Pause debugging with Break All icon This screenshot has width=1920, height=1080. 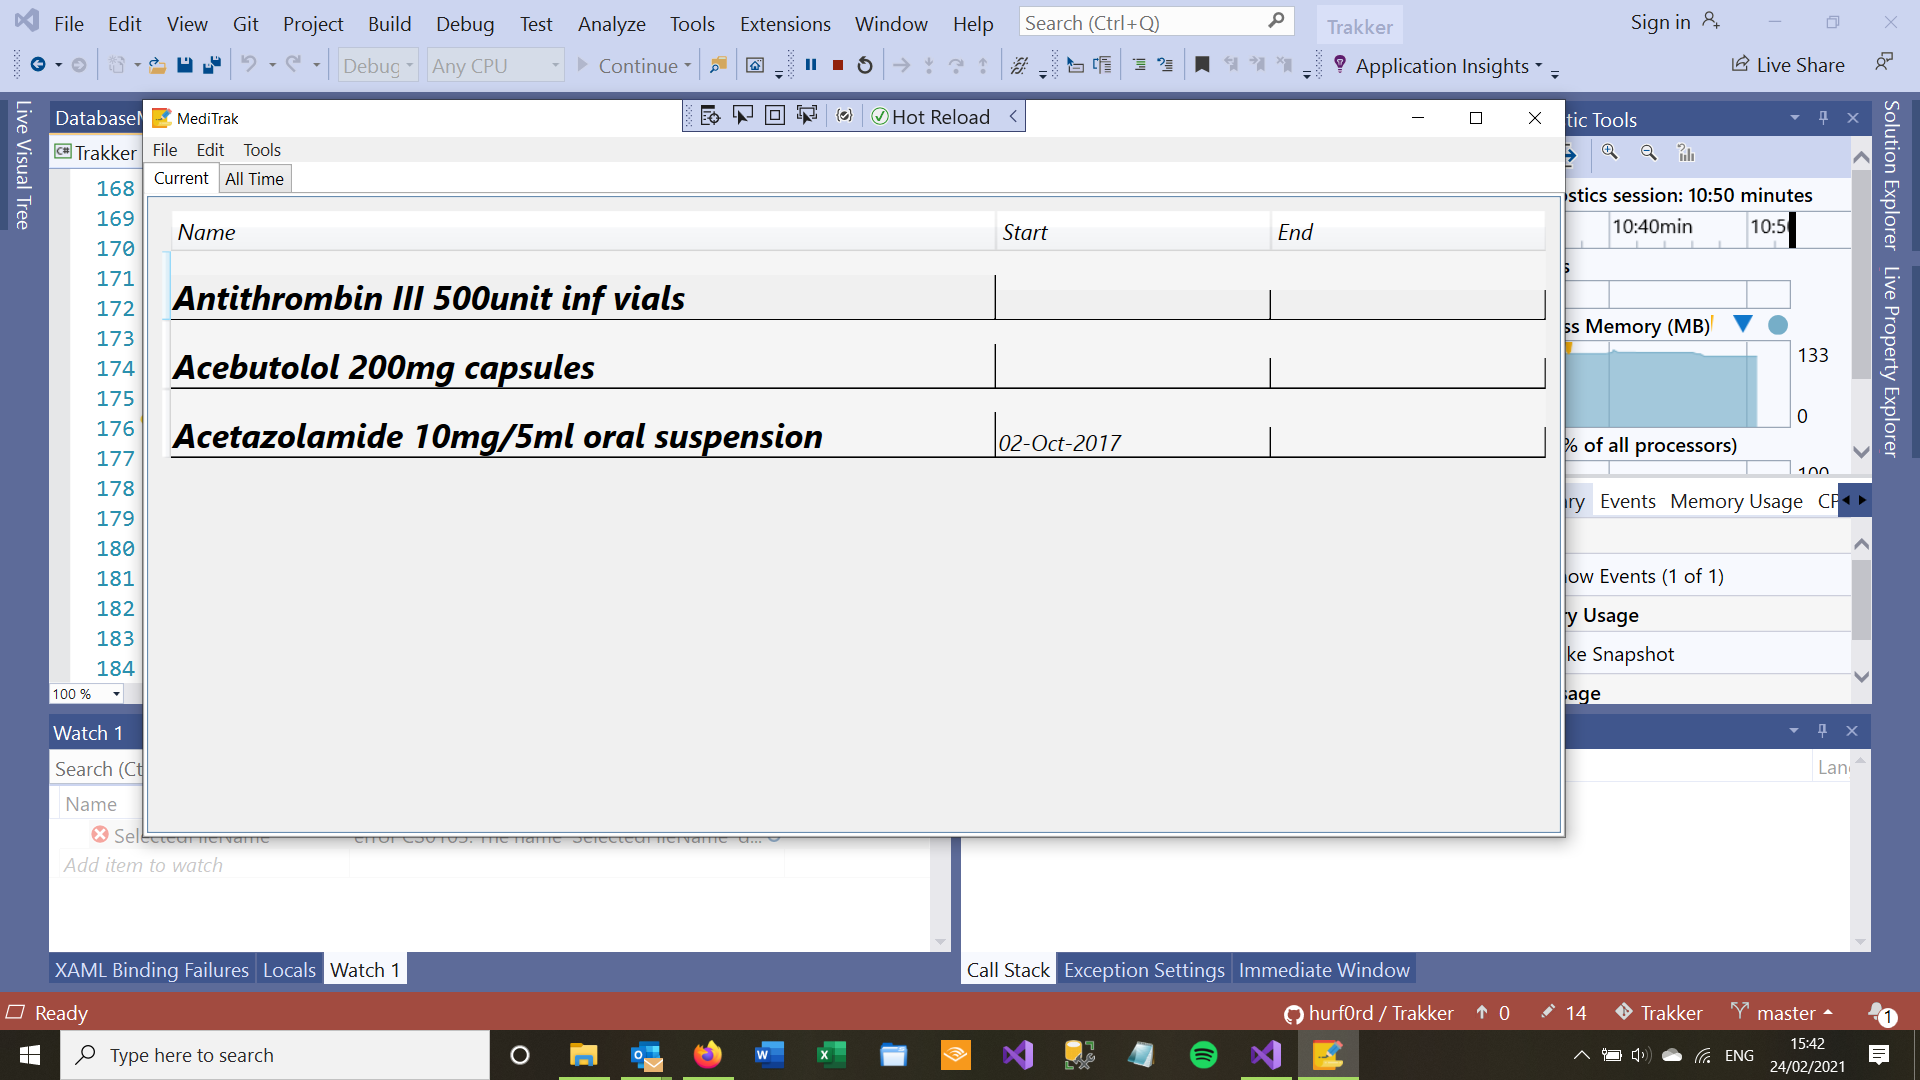point(811,65)
